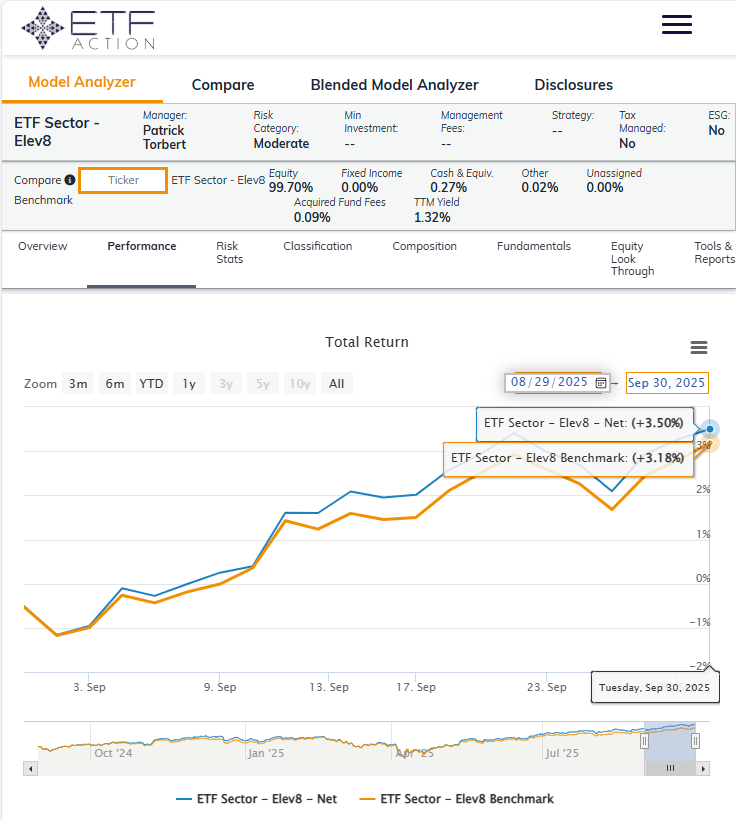Toggle ETF Sector – Elev8 Benchmark series
The image size is (736, 820).
coord(457,799)
